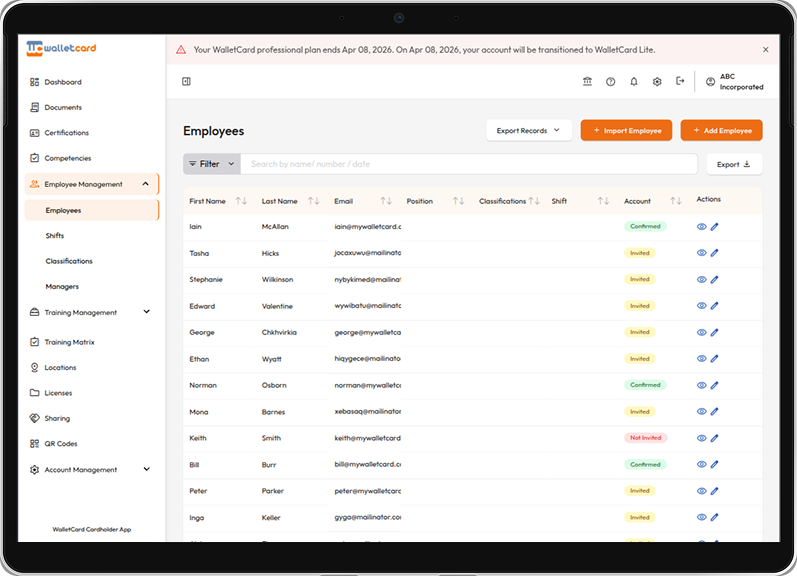Collapse Employee Management section
The image size is (797, 576).
[145, 184]
